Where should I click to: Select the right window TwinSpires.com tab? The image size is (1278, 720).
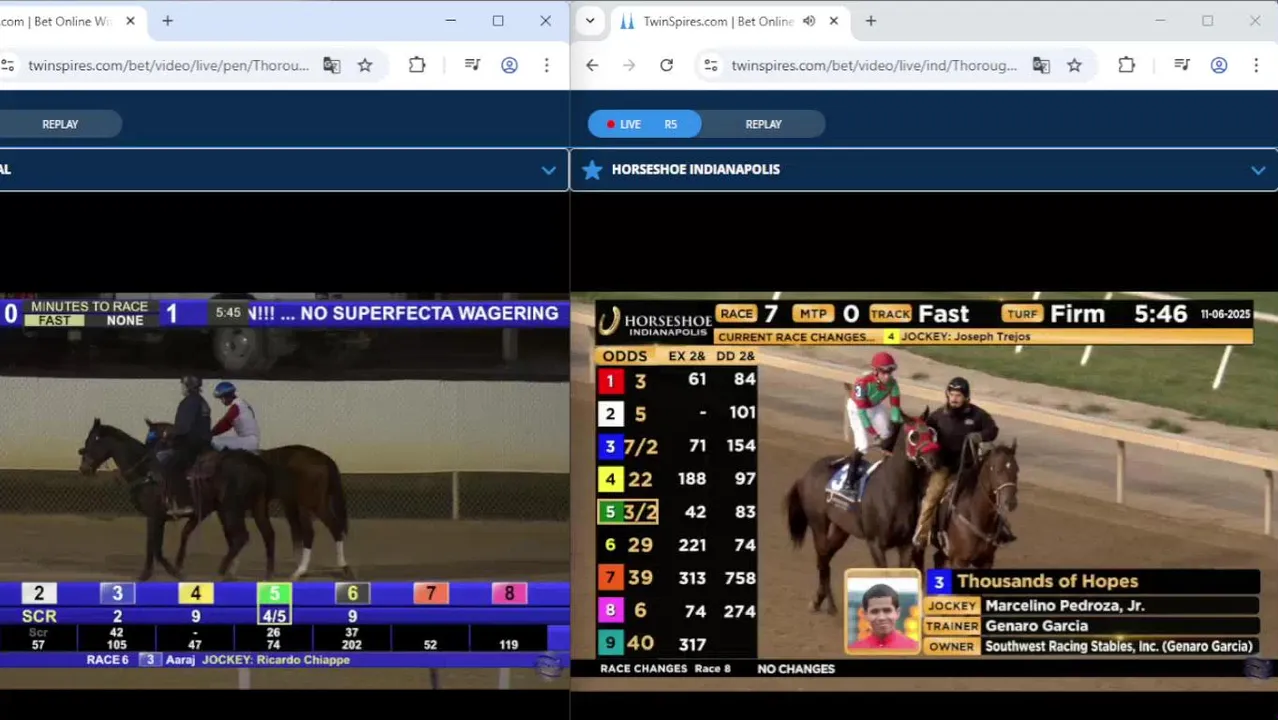click(730, 21)
